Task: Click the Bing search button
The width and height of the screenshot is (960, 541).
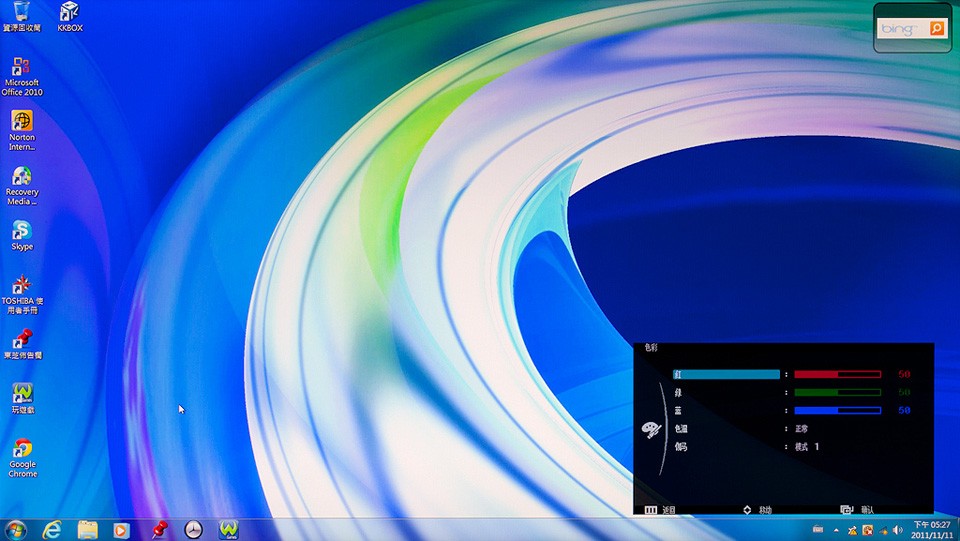Action: point(937,29)
